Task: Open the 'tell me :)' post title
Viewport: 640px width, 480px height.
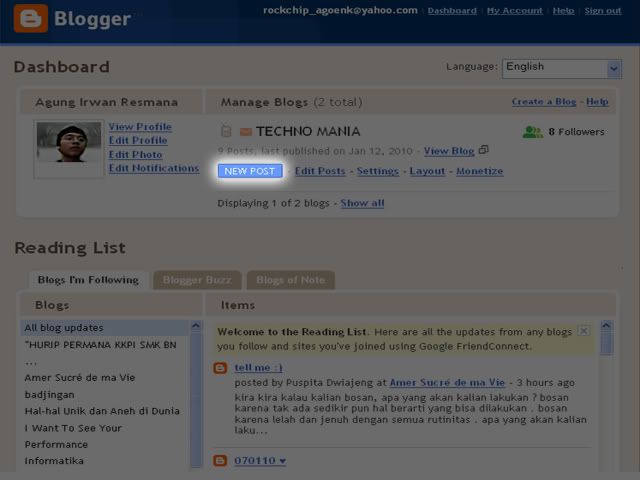Action: [258, 367]
